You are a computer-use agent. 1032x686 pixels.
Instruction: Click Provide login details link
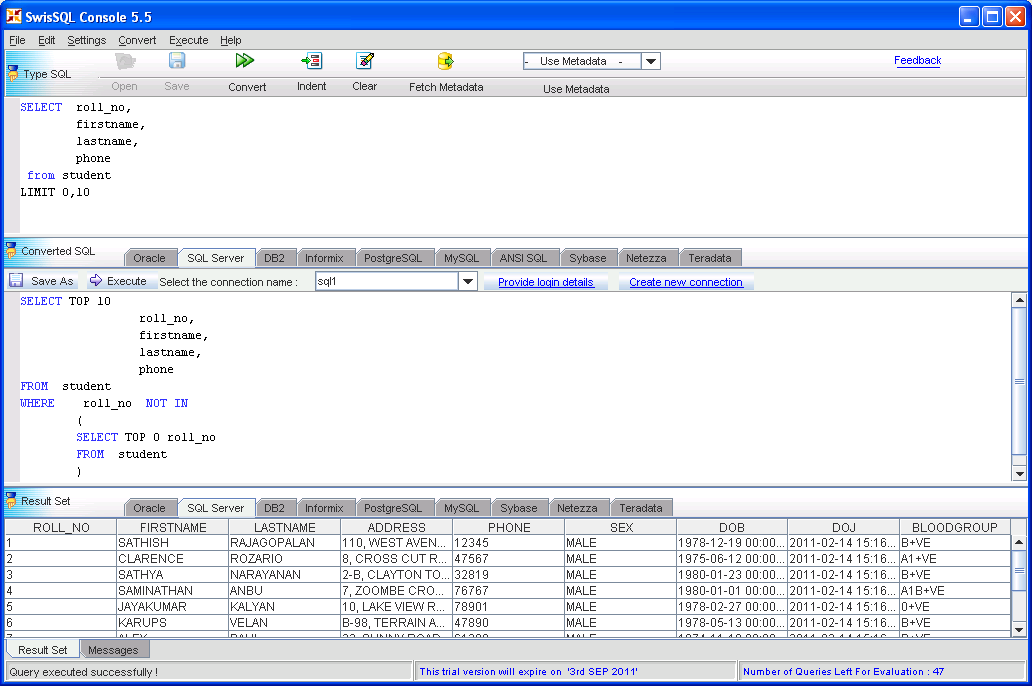[x=546, y=282]
